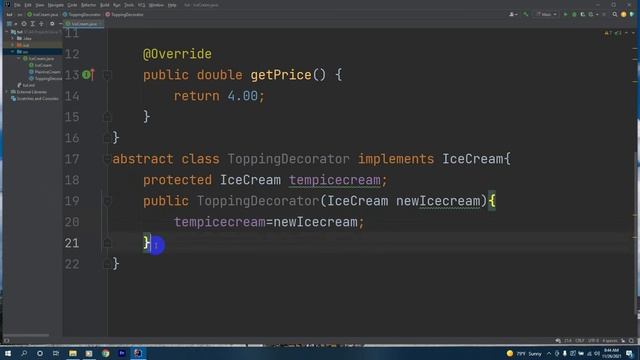Open the run configuration dropdown

click(546, 14)
